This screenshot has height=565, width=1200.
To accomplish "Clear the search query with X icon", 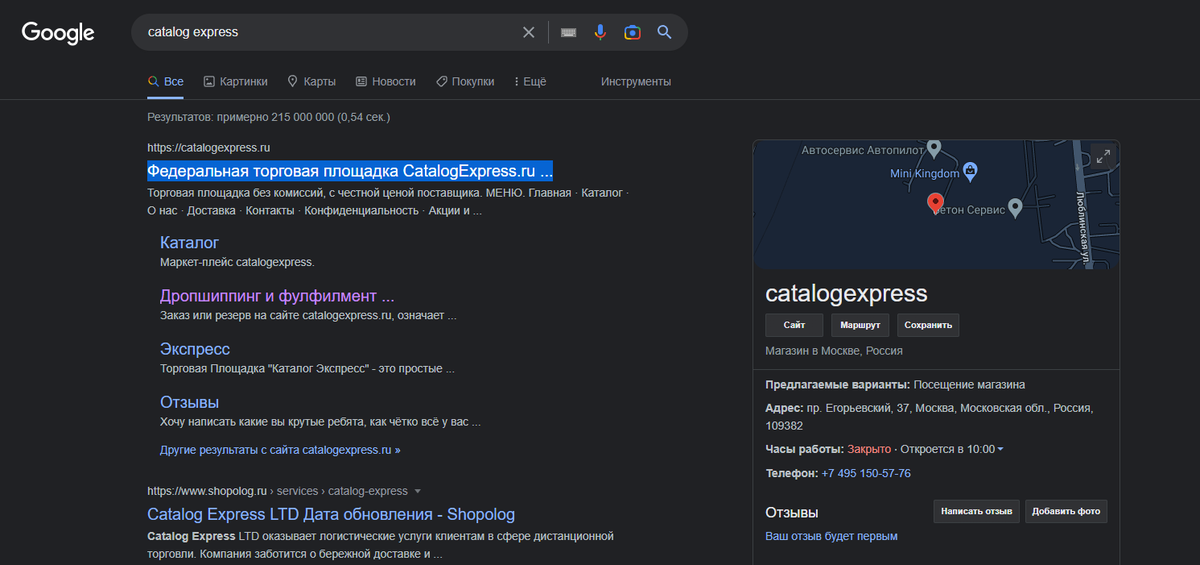I will coord(529,32).
